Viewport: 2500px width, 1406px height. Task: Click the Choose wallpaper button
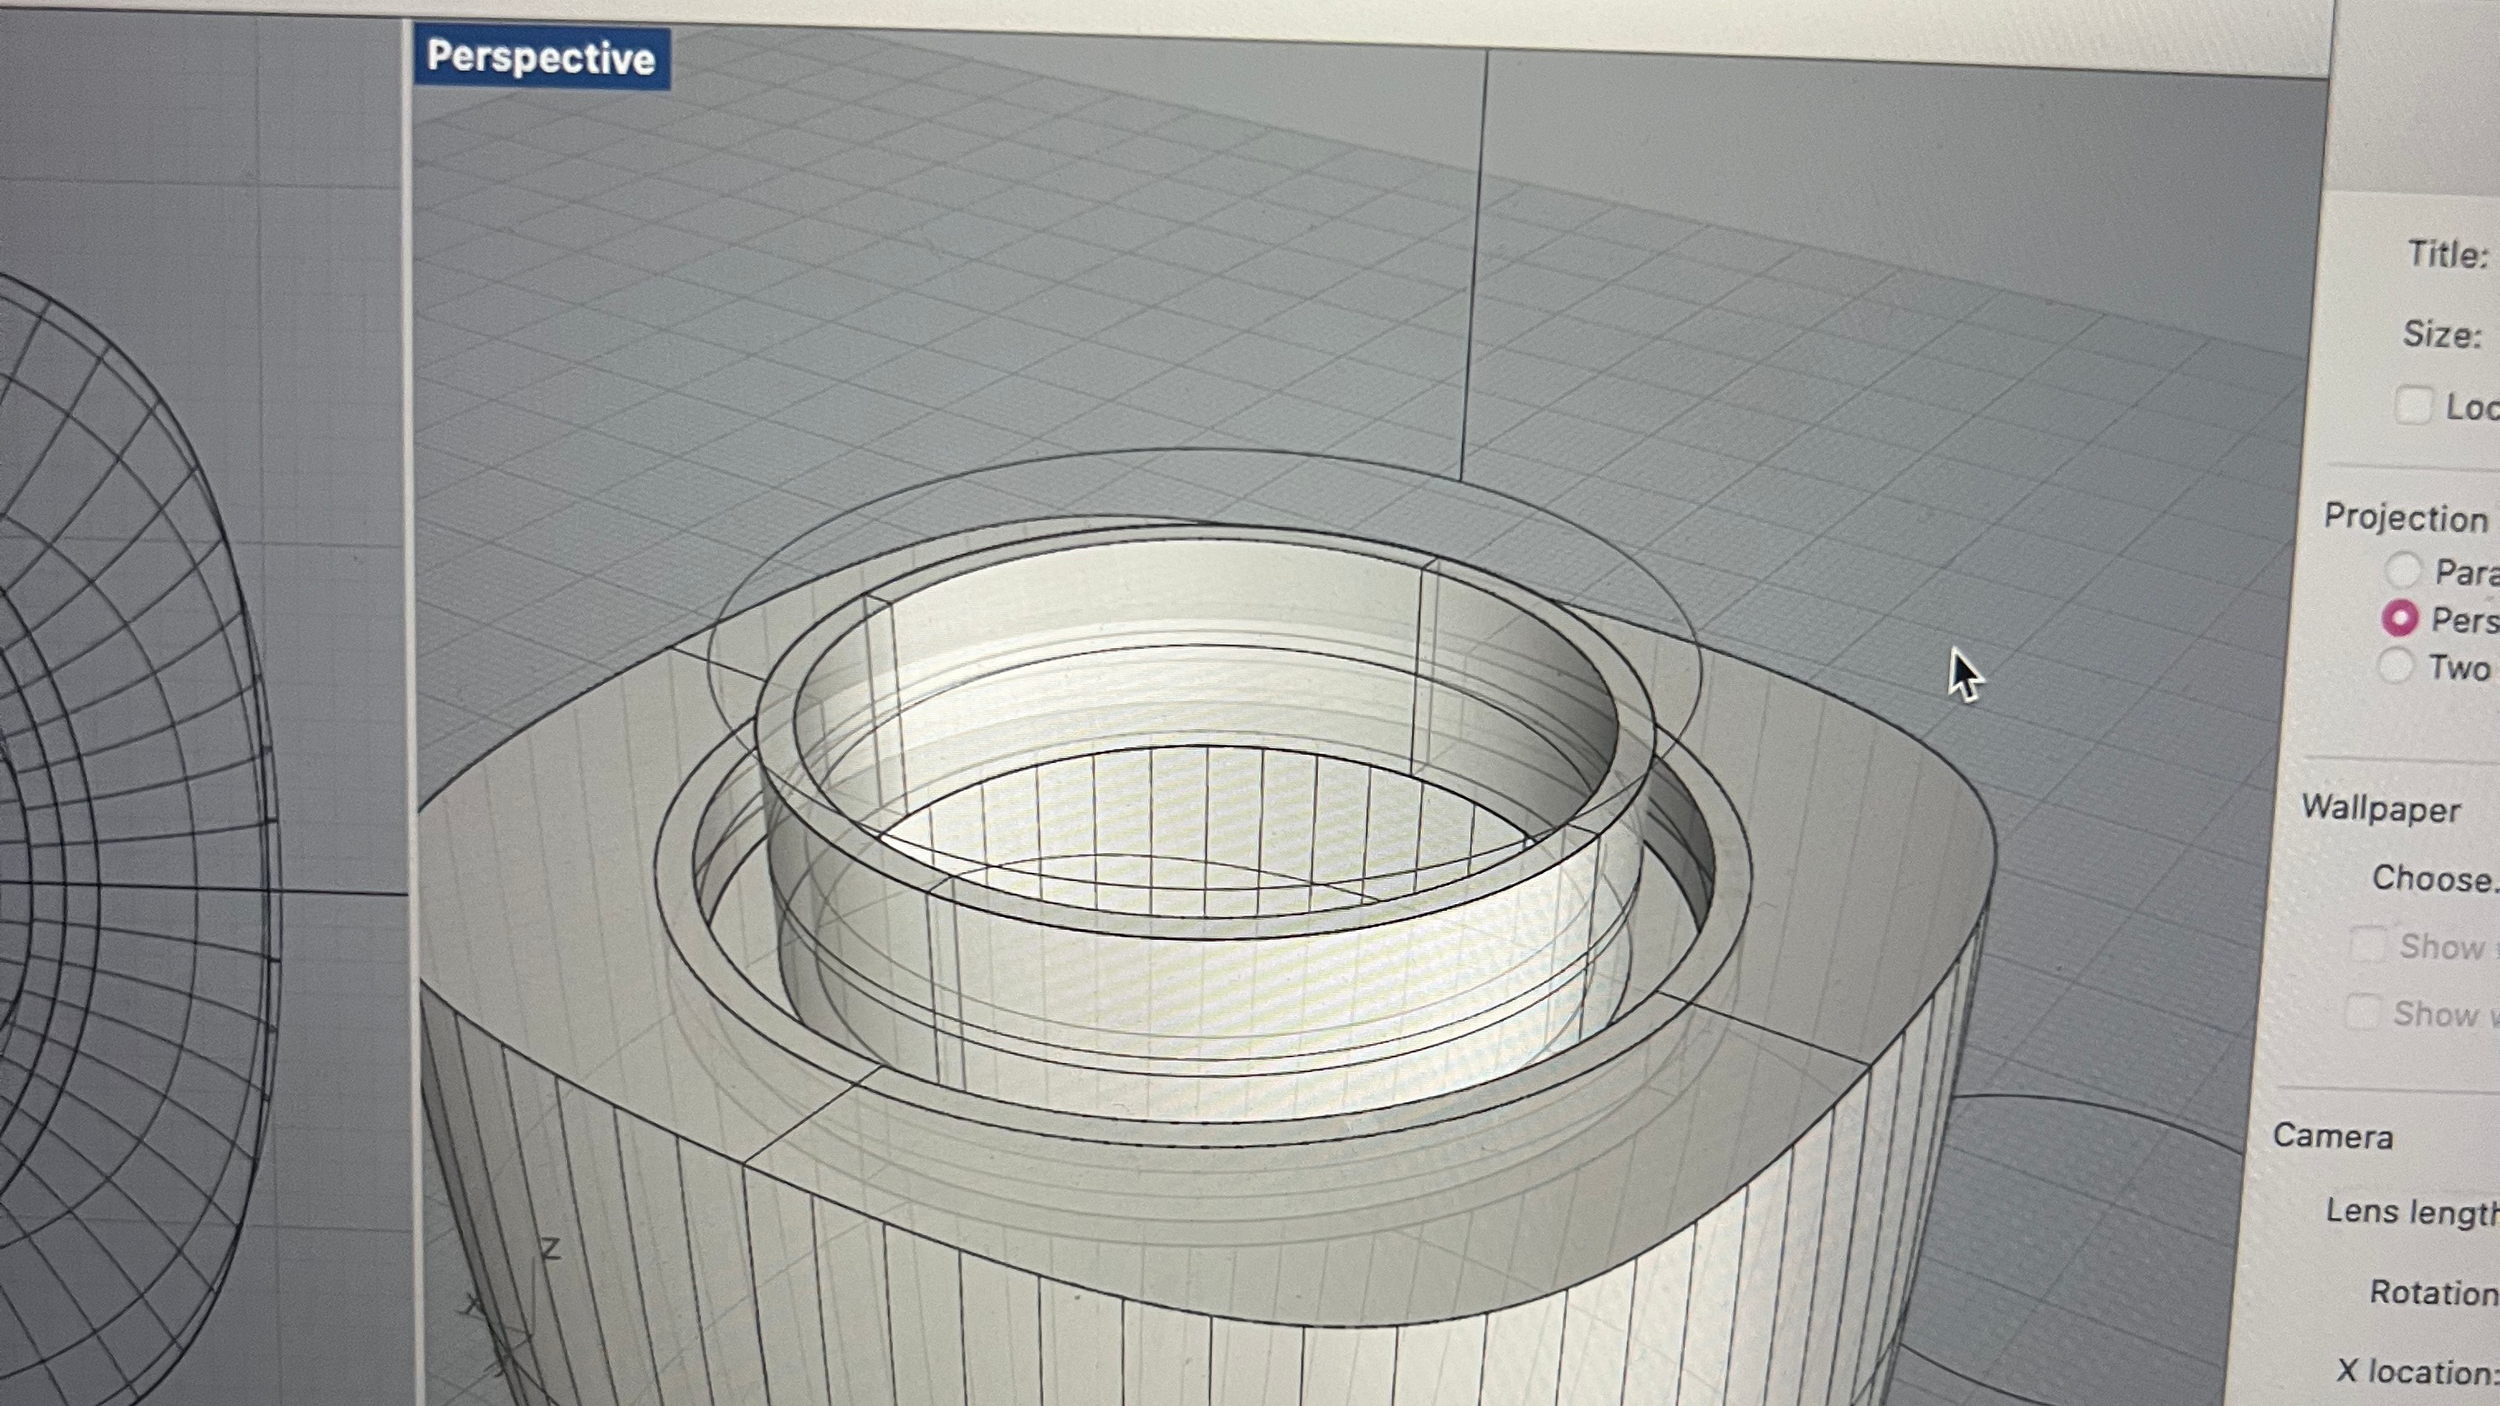click(x=2435, y=879)
